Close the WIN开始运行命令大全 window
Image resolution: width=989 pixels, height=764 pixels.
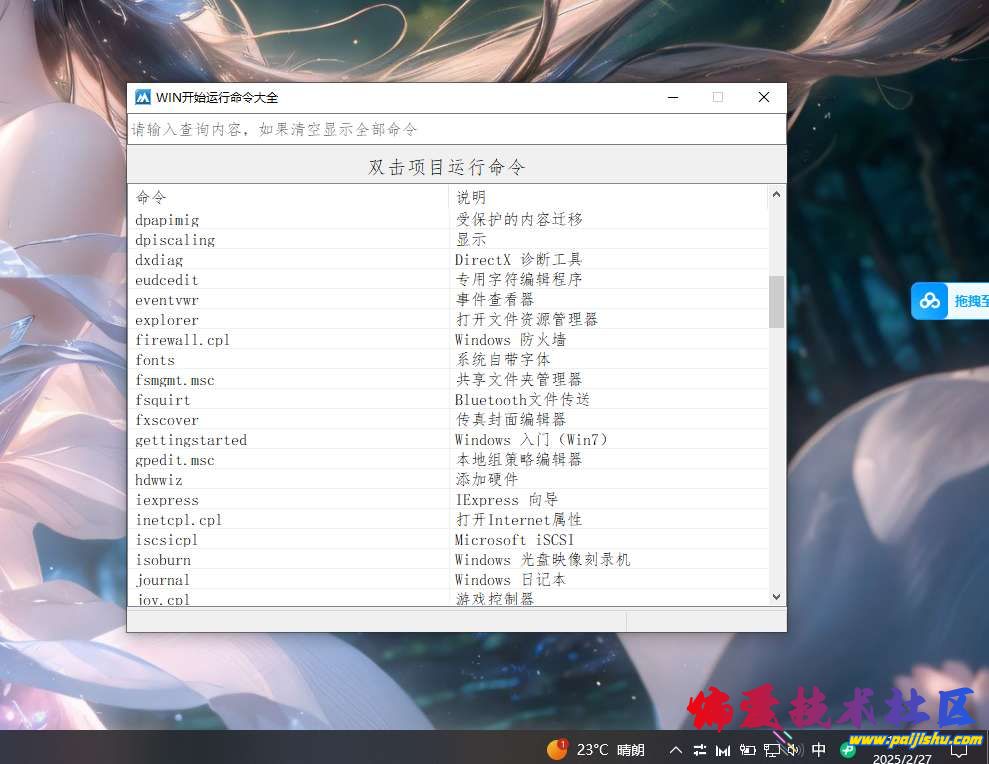click(764, 97)
